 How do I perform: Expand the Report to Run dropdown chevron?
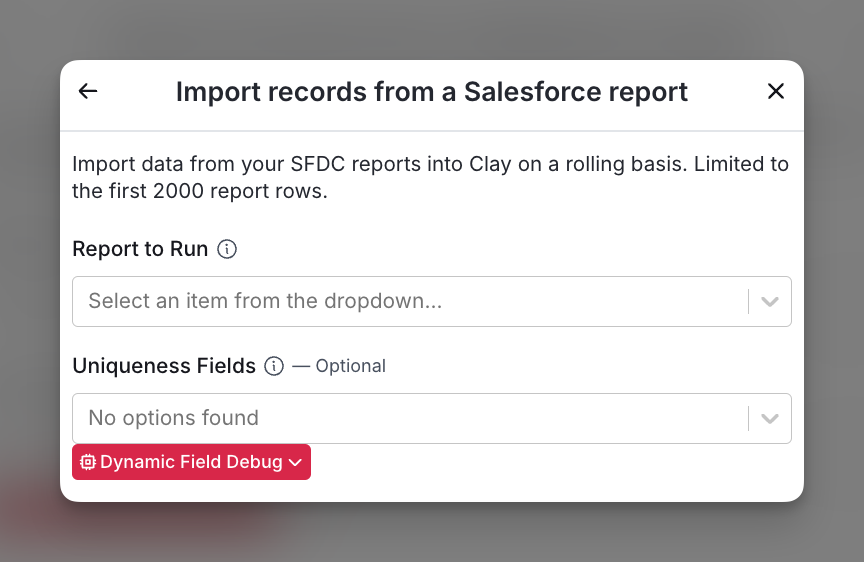(x=770, y=301)
